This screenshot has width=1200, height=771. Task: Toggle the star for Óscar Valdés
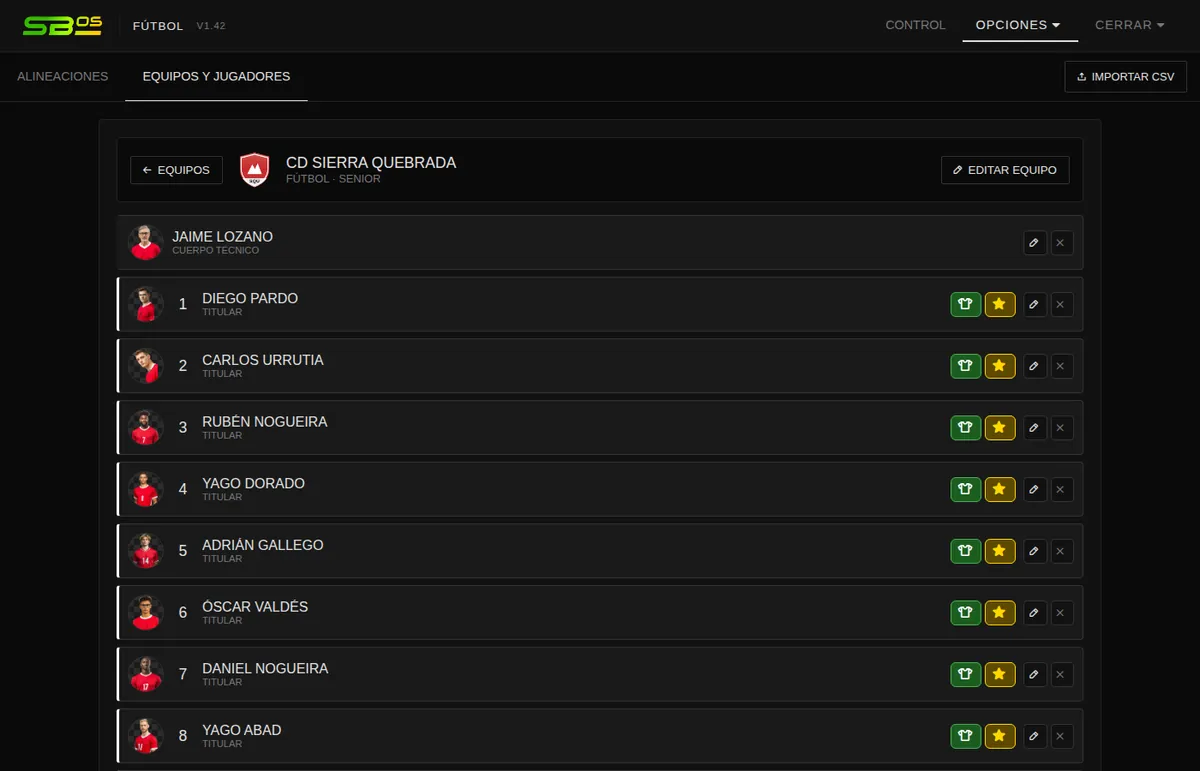click(1000, 613)
